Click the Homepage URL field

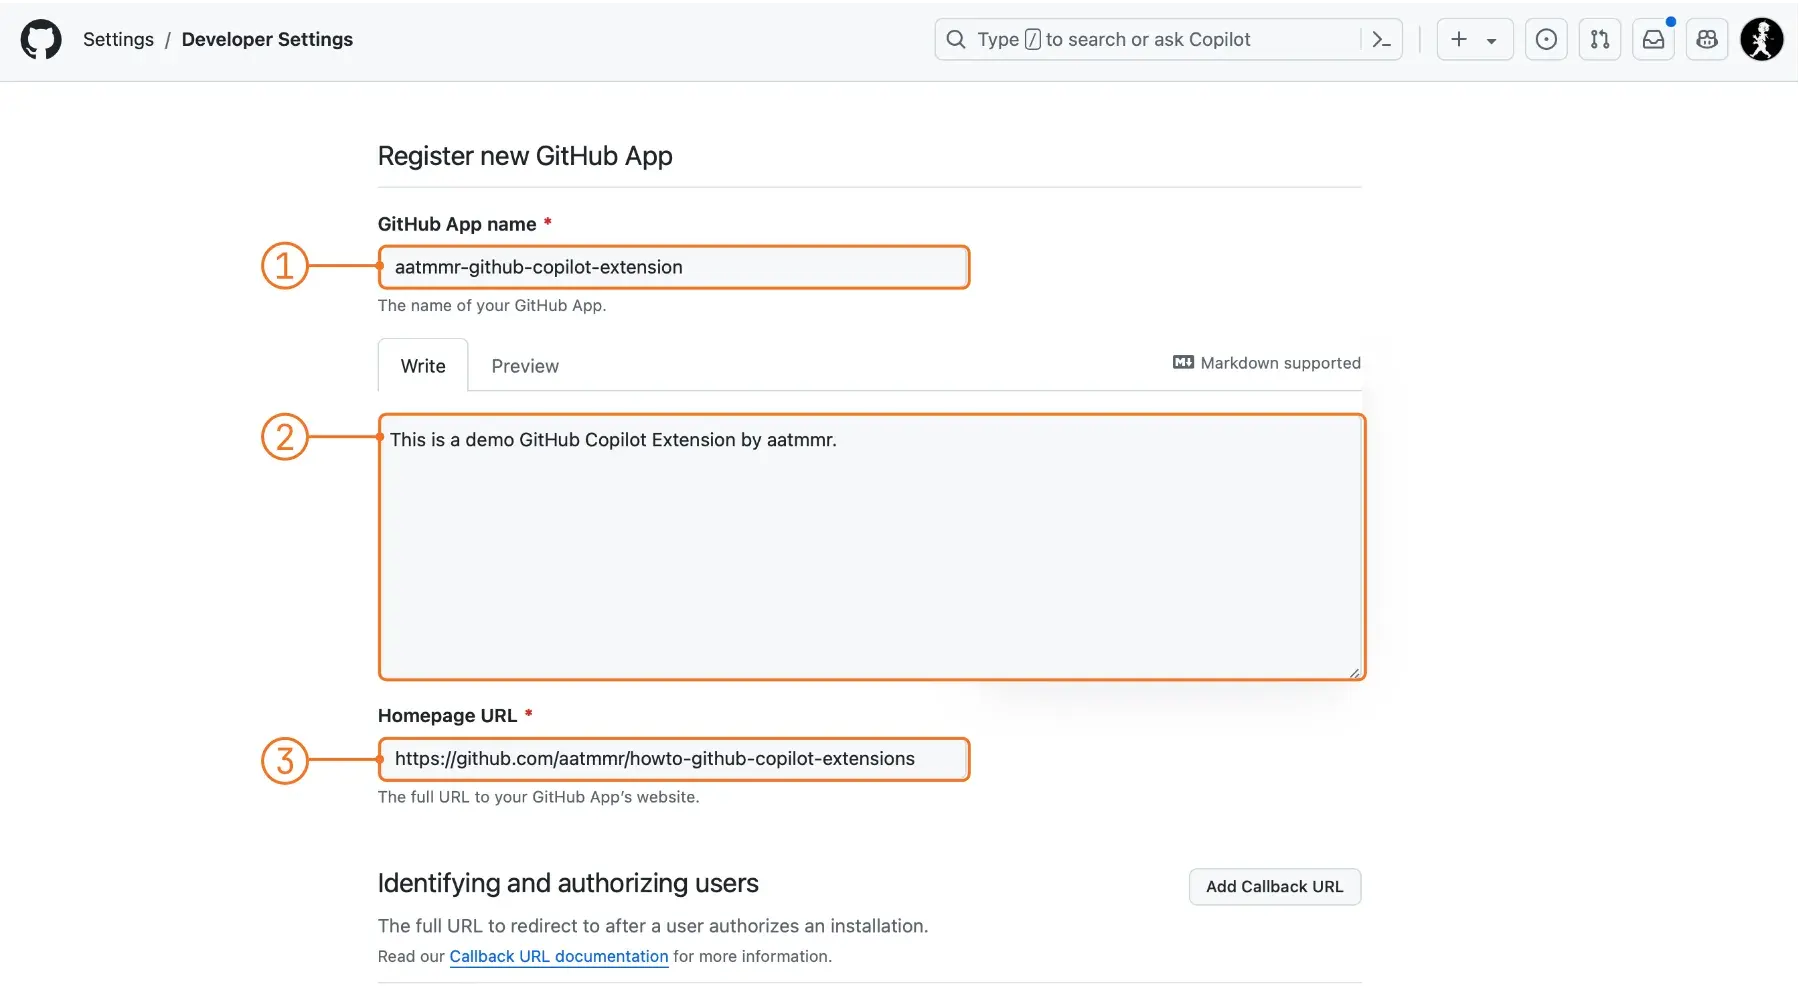[x=674, y=759]
